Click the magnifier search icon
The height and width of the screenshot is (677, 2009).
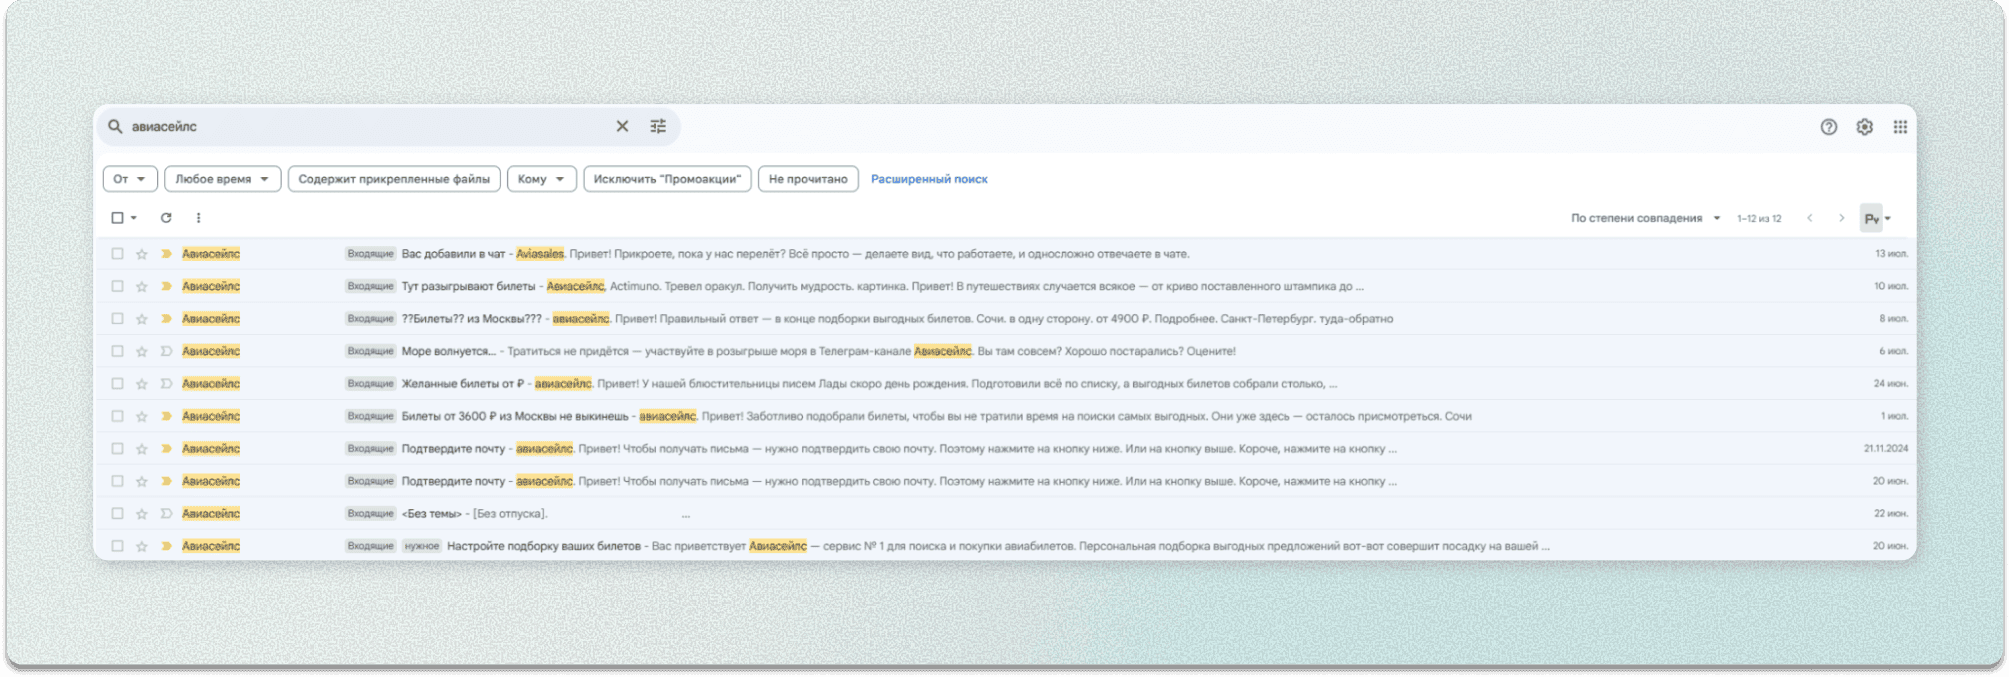(x=115, y=126)
